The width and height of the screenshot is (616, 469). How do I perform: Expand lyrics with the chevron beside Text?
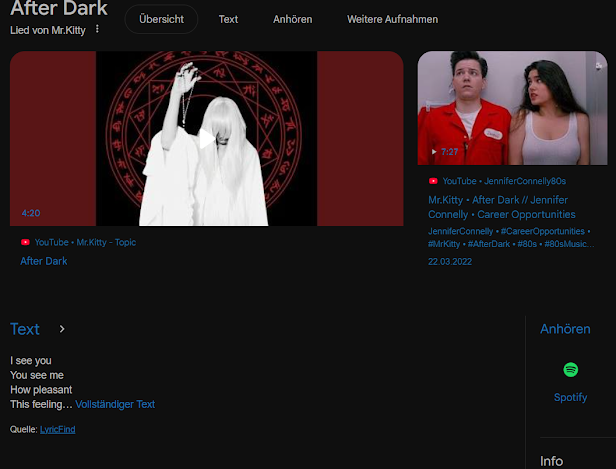(x=62, y=329)
